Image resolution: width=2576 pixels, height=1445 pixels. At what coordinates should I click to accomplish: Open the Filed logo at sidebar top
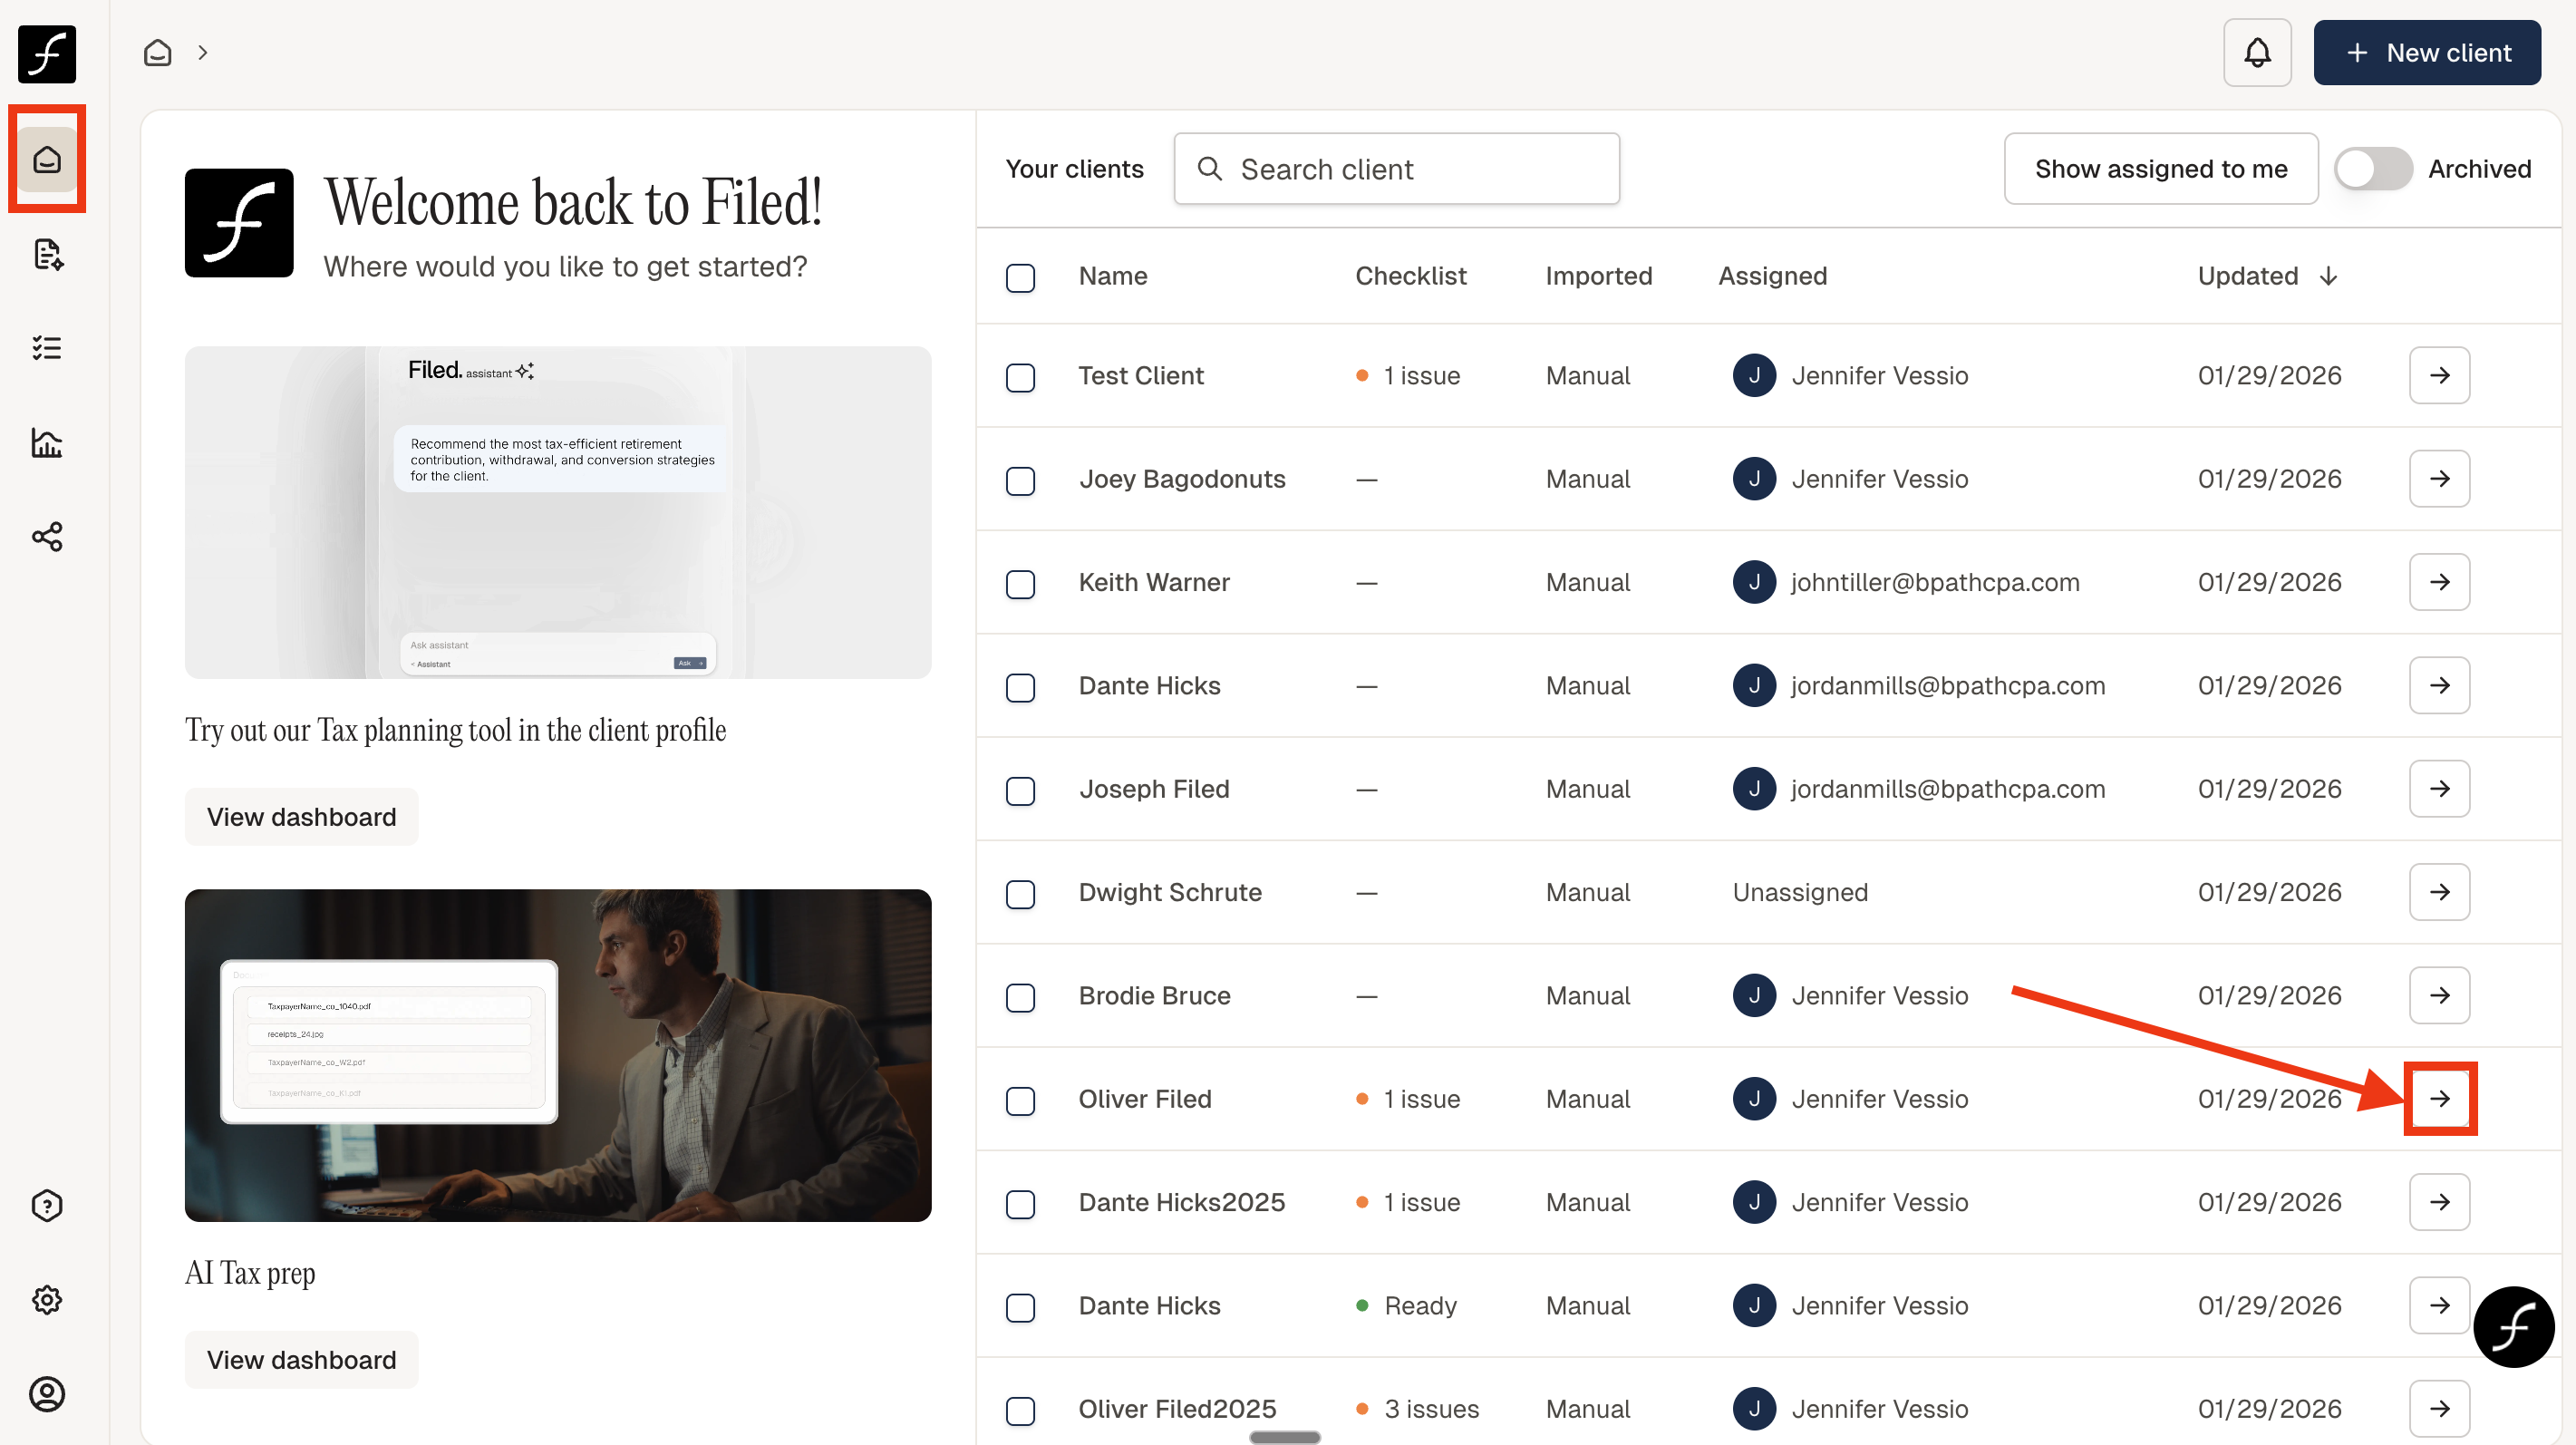point(47,54)
